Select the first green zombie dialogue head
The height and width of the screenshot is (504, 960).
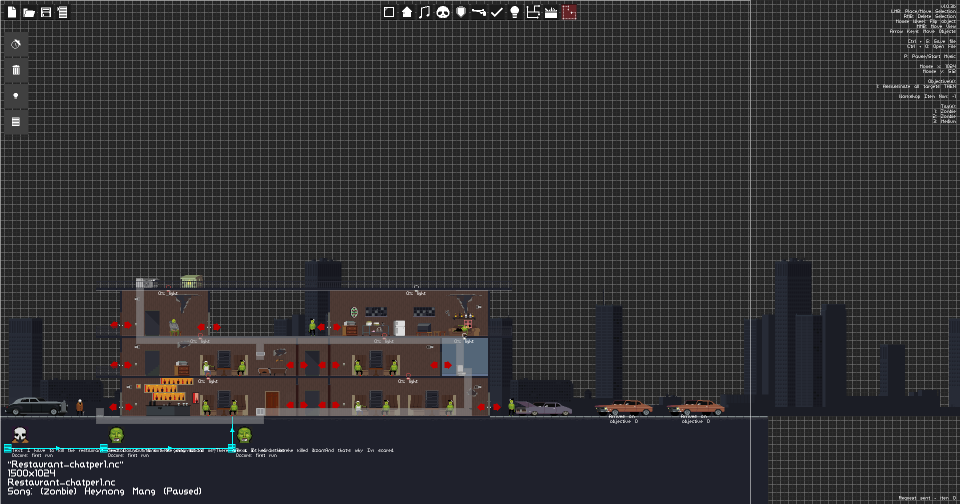tap(116, 435)
